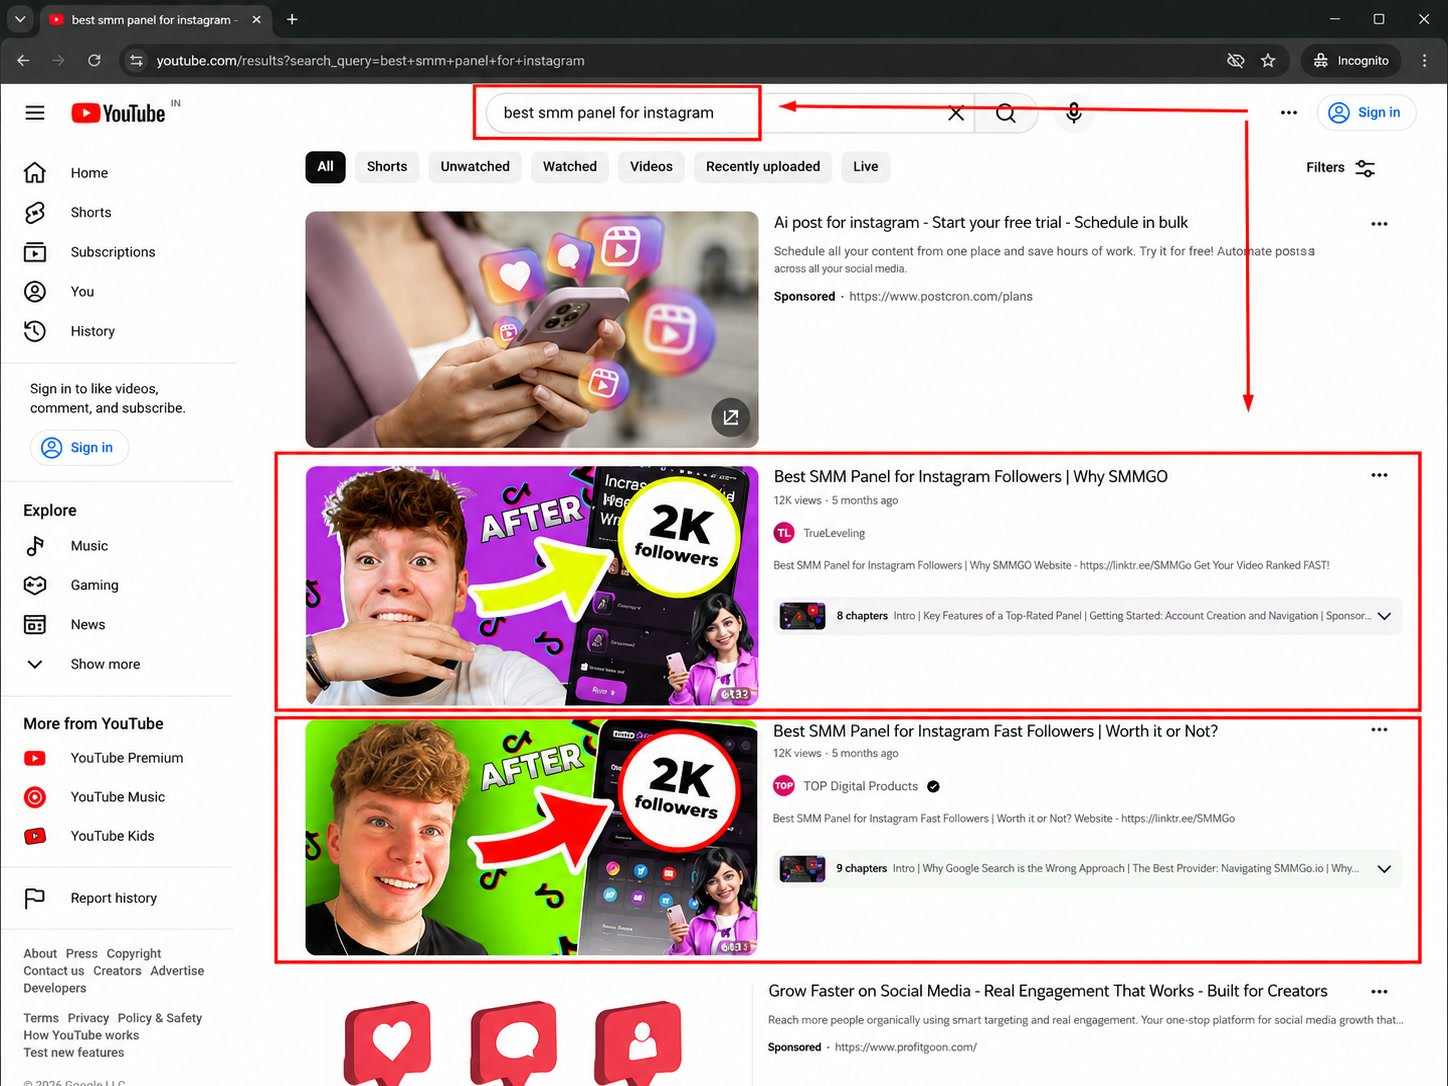
Task: Open the TrueLeveling channel link
Action: coord(834,533)
